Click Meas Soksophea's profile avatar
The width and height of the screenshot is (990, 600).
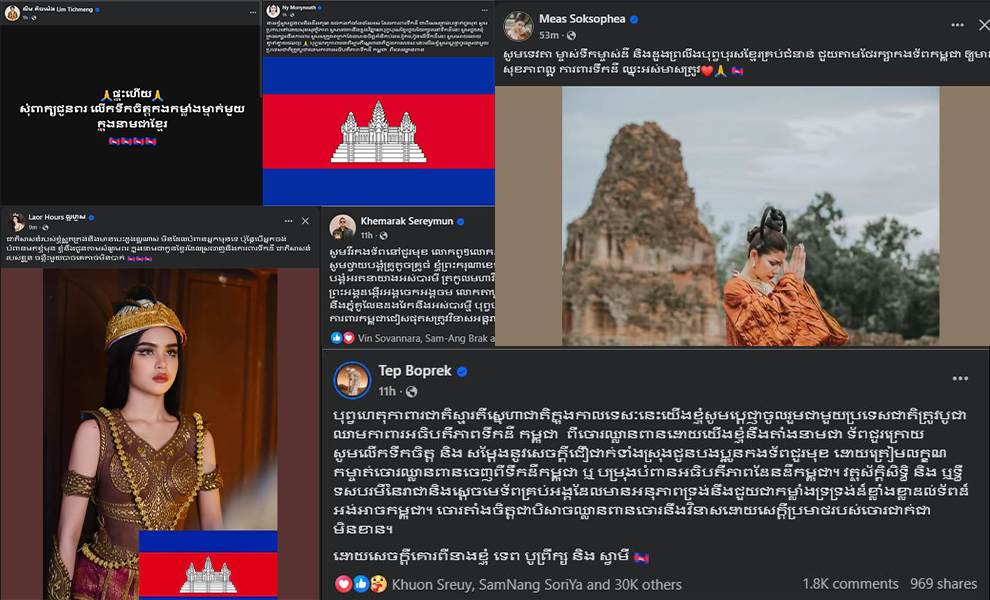tap(518, 26)
